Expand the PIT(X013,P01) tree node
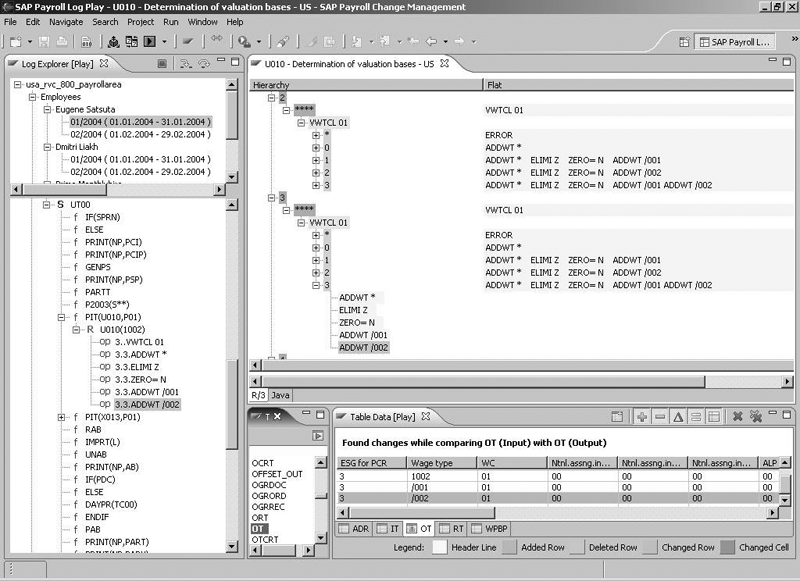 [x=62, y=417]
